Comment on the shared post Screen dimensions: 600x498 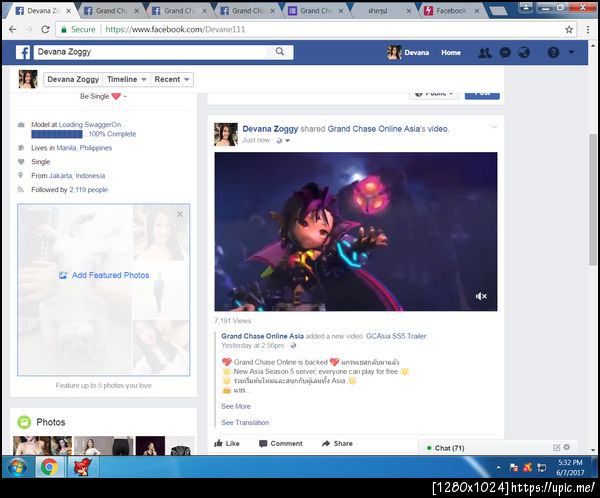click(x=281, y=443)
